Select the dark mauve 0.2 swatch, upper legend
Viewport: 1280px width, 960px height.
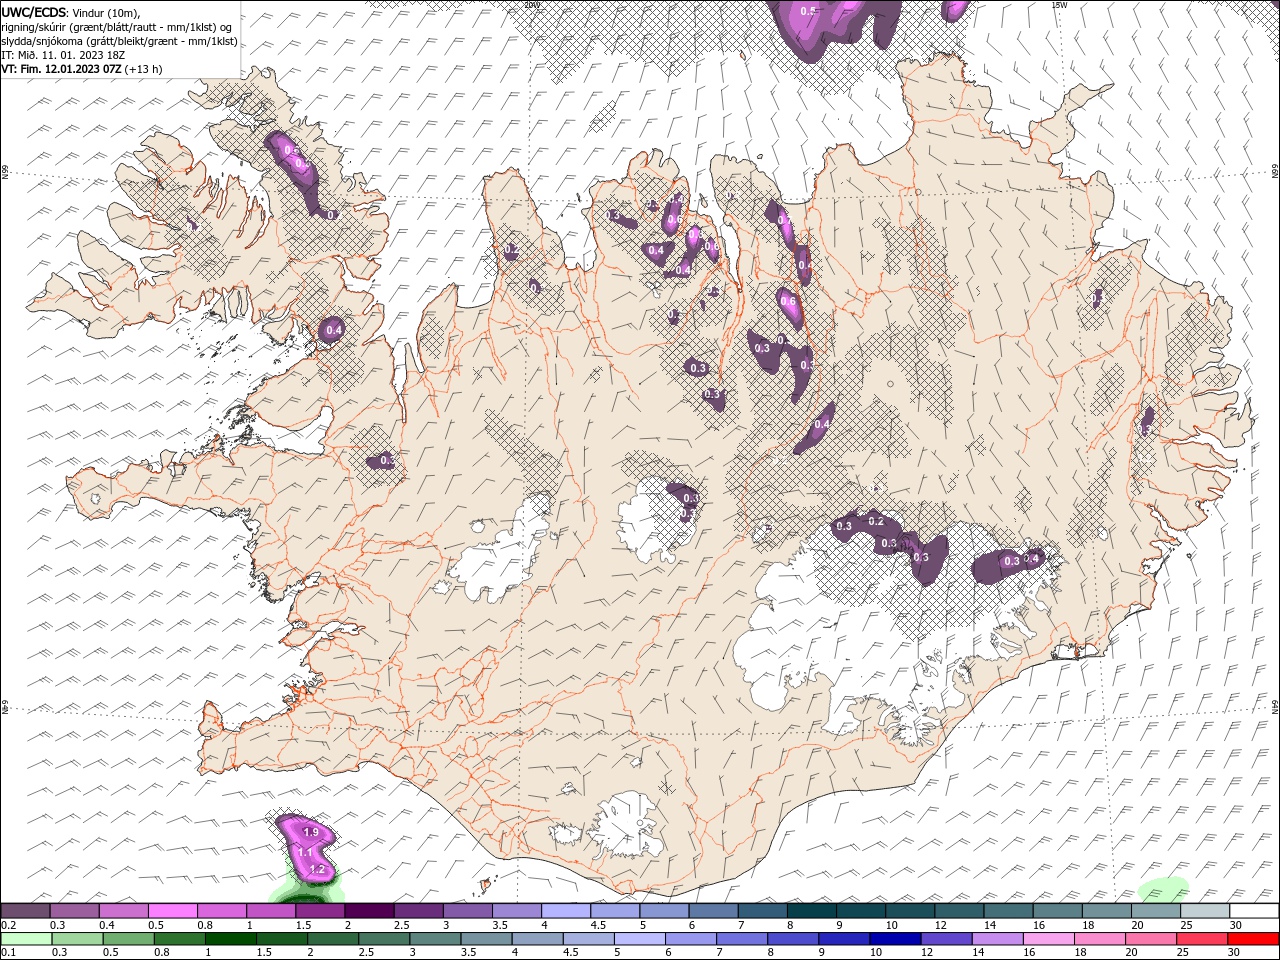tap(25, 911)
